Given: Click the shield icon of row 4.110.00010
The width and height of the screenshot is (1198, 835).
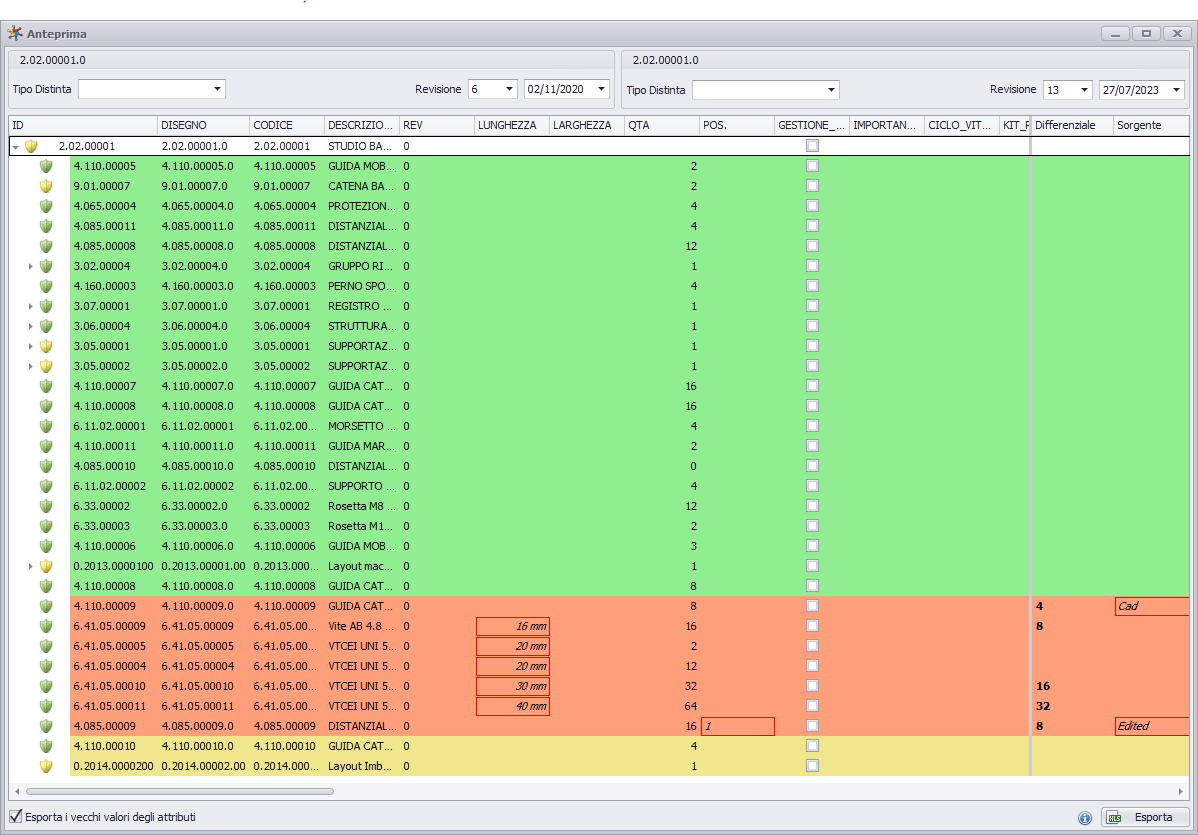Looking at the screenshot, I should [x=46, y=746].
